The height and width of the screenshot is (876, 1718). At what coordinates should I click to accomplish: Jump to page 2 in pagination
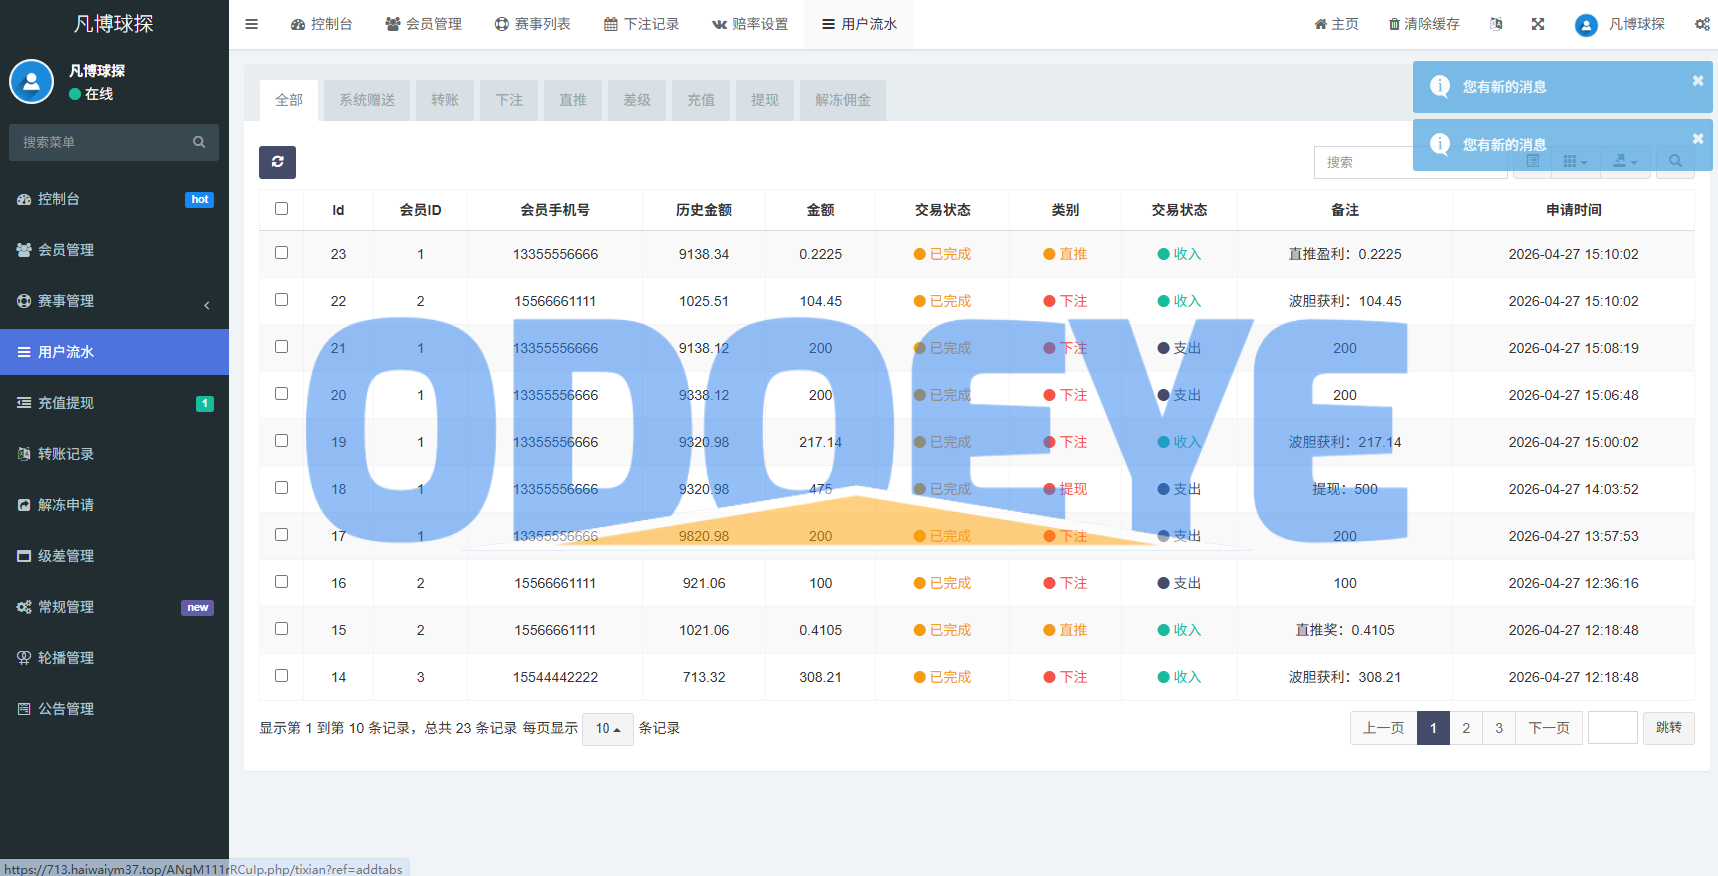click(x=1466, y=728)
